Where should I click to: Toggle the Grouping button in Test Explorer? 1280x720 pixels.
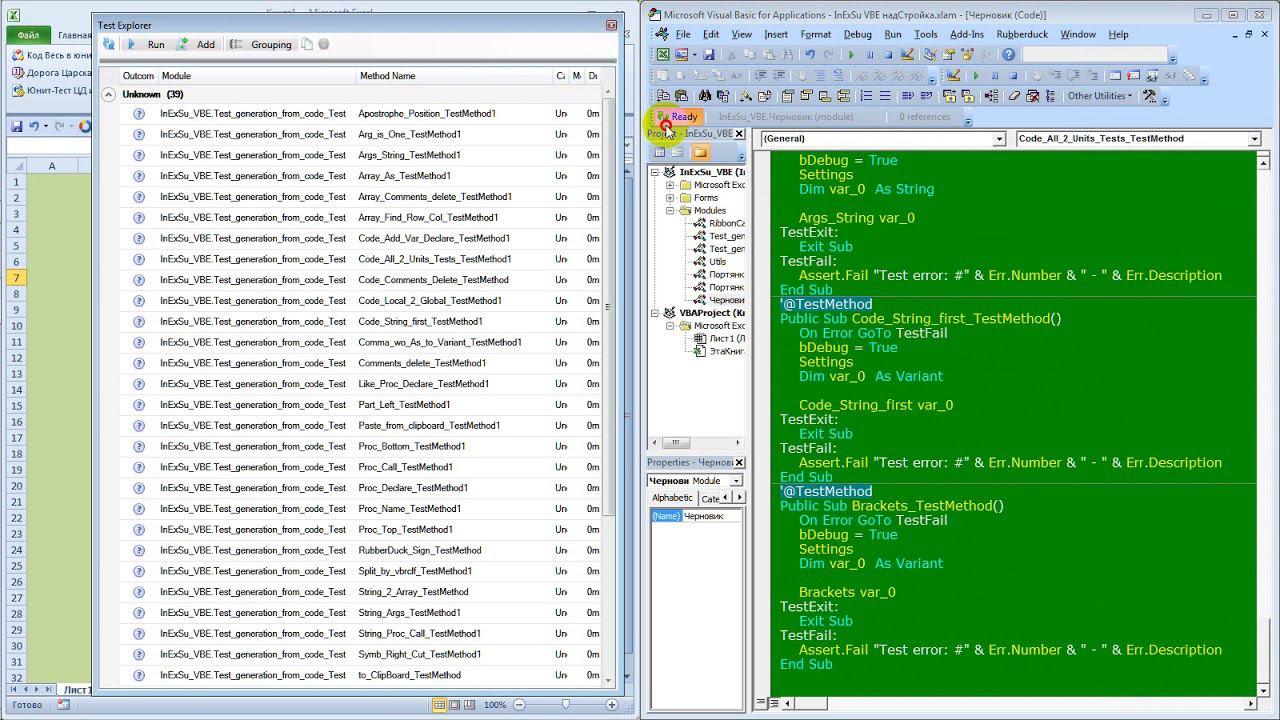point(261,44)
